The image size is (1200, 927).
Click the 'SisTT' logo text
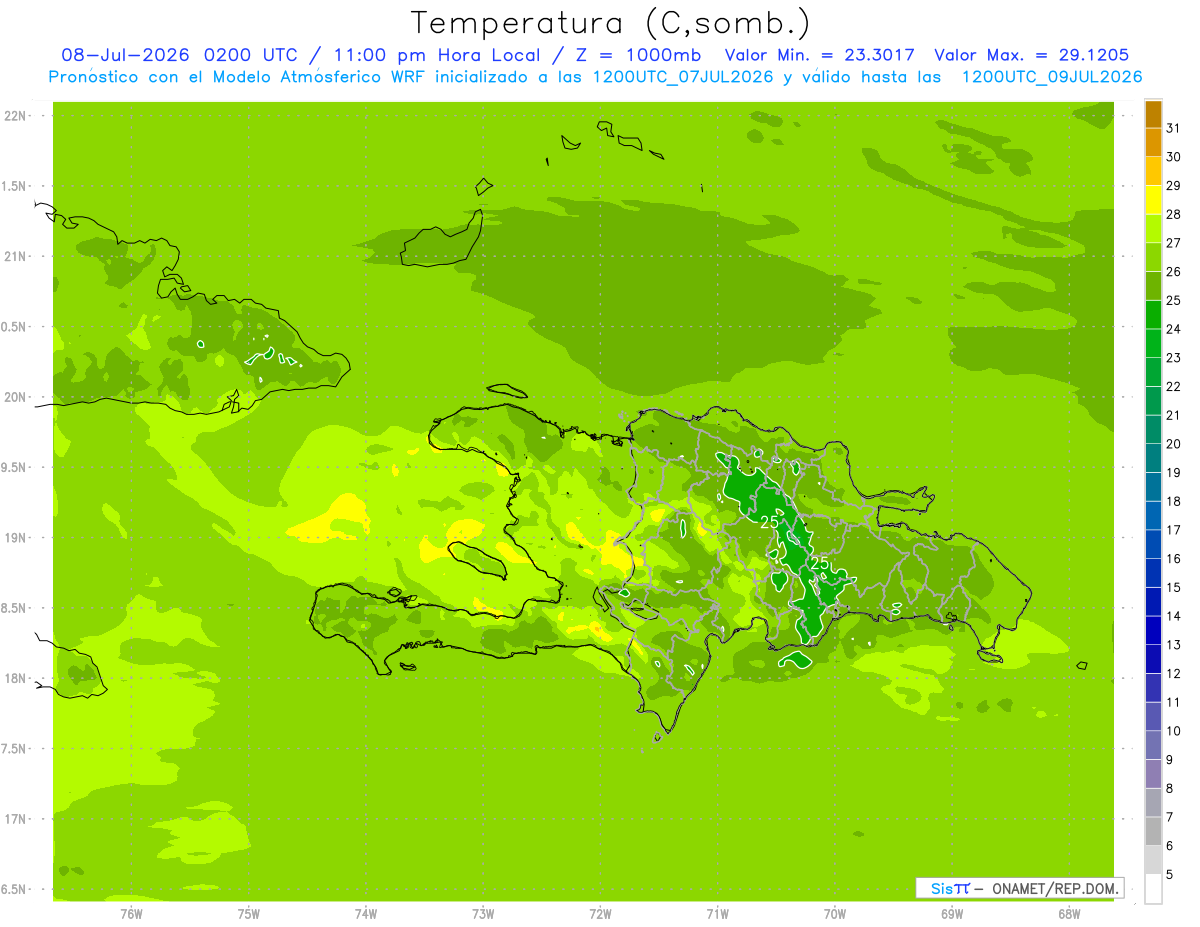[950, 888]
